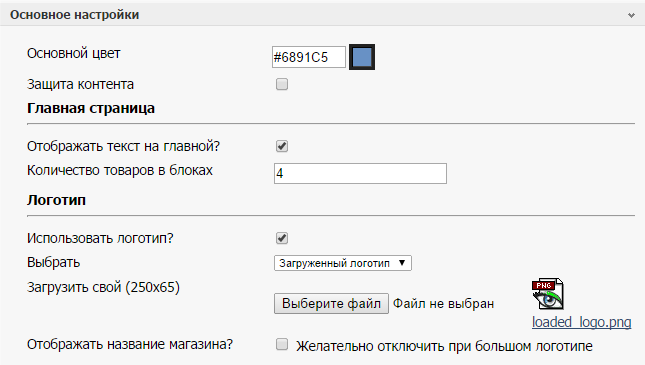645x365 pixels.
Task: Click the Выберите файл button
Action: pos(331,303)
